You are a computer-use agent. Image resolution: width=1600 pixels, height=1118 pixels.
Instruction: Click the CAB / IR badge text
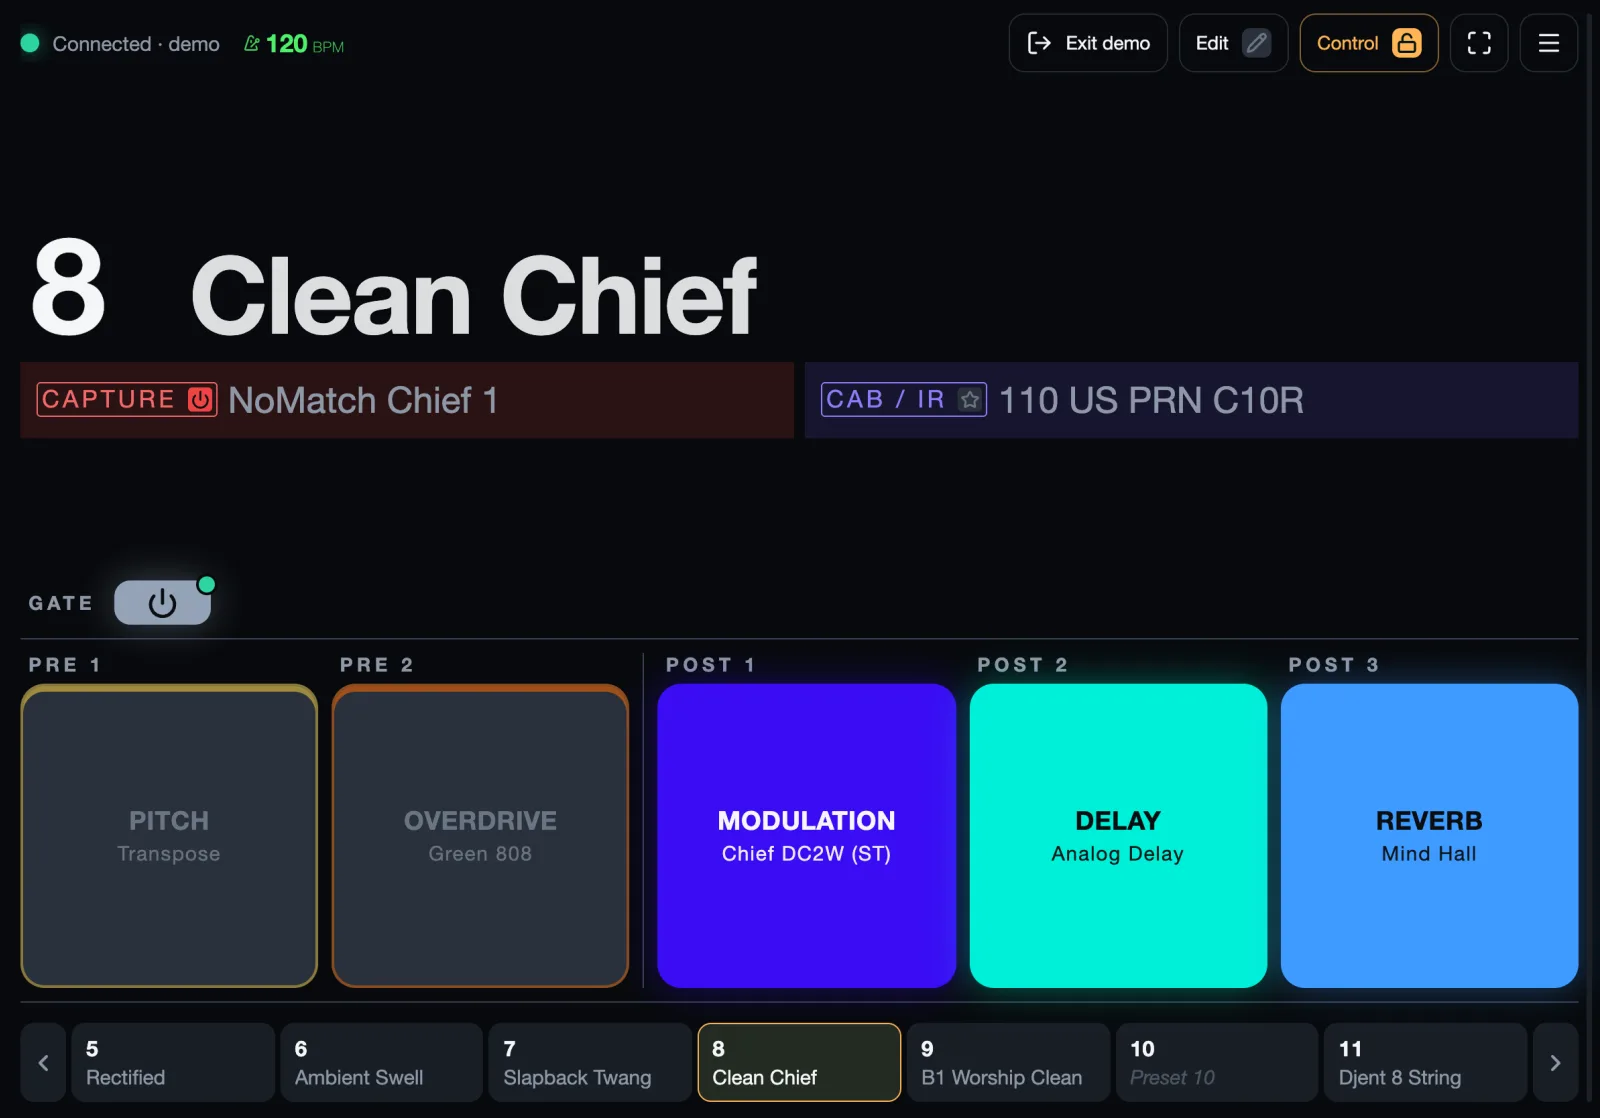(x=886, y=399)
